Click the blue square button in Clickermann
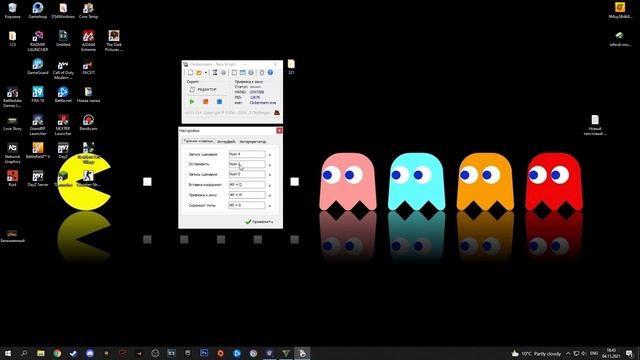This screenshot has width=640, height=360. (x=219, y=102)
